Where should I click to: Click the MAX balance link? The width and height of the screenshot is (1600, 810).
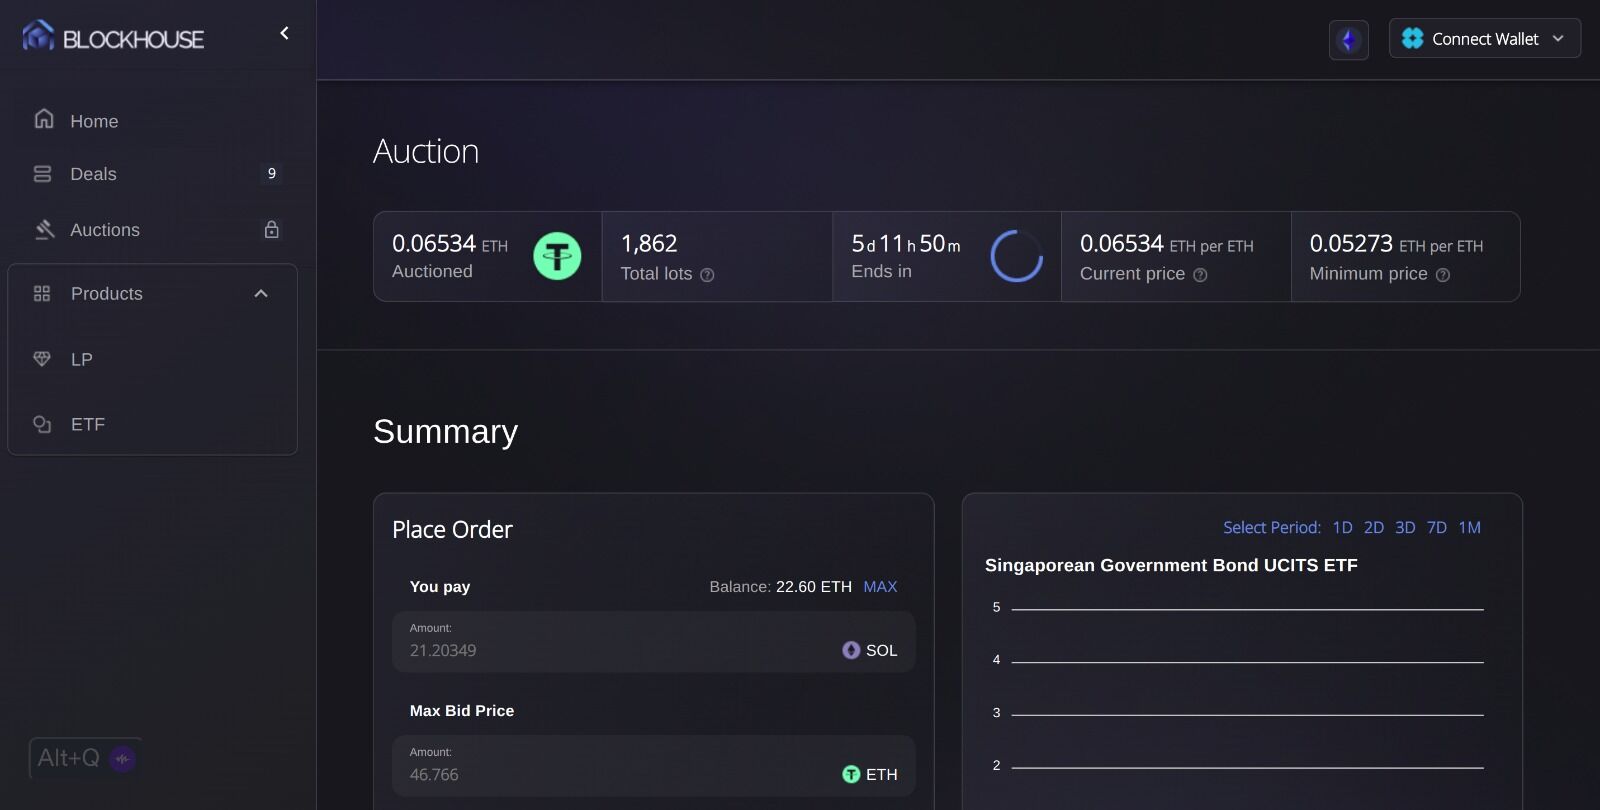880,587
